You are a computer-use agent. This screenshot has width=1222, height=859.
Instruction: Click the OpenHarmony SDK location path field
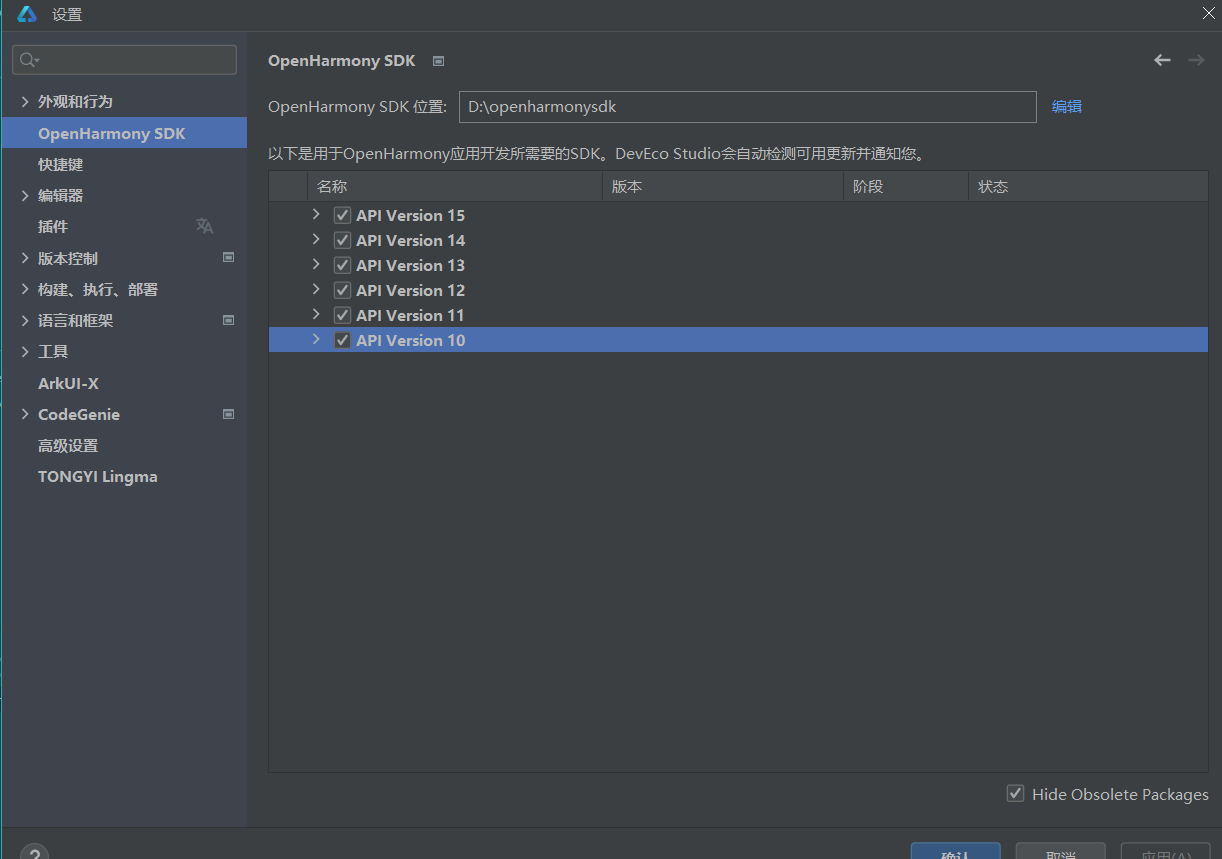point(748,106)
